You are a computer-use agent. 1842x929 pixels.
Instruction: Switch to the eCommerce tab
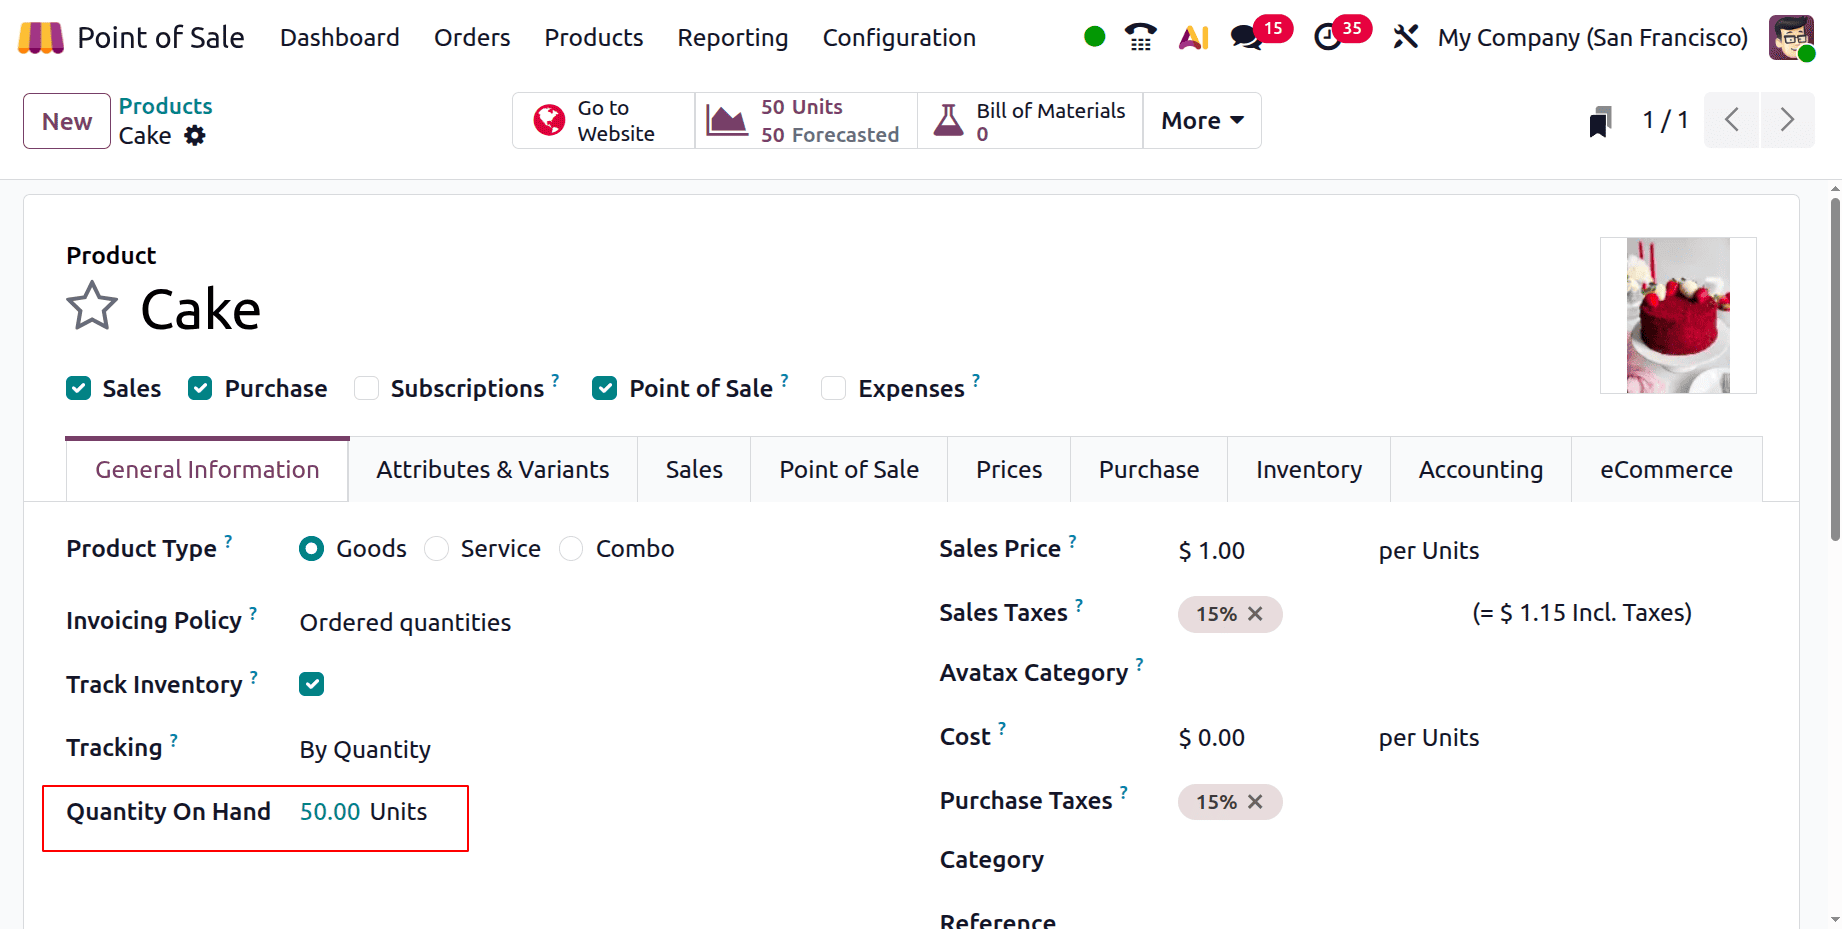(x=1666, y=469)
